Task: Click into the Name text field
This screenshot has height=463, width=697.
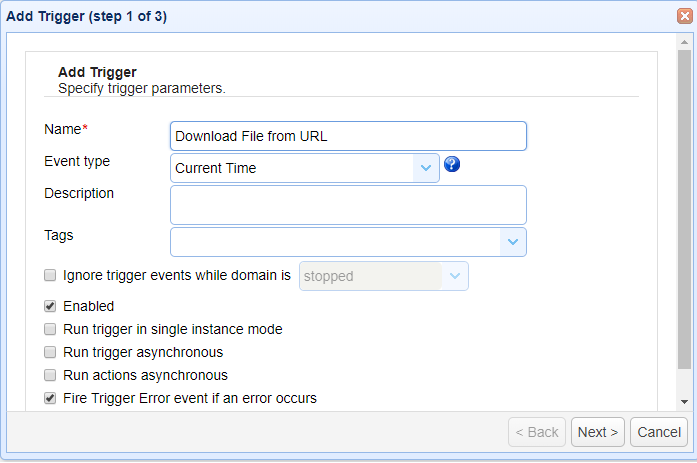Action: point(348,136)
